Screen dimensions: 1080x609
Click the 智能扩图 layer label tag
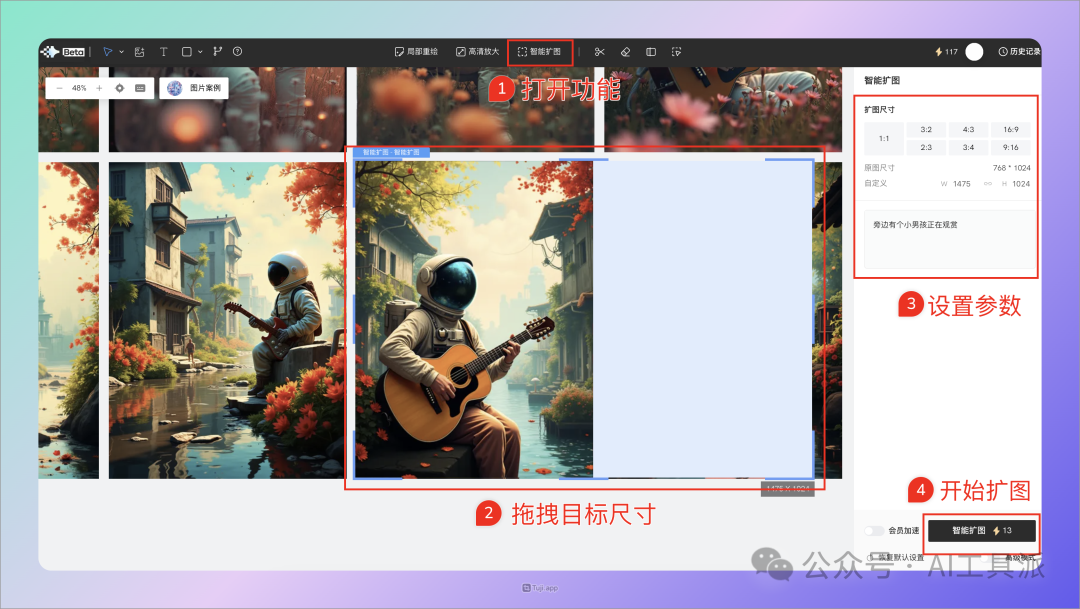[x=391, y=152]
